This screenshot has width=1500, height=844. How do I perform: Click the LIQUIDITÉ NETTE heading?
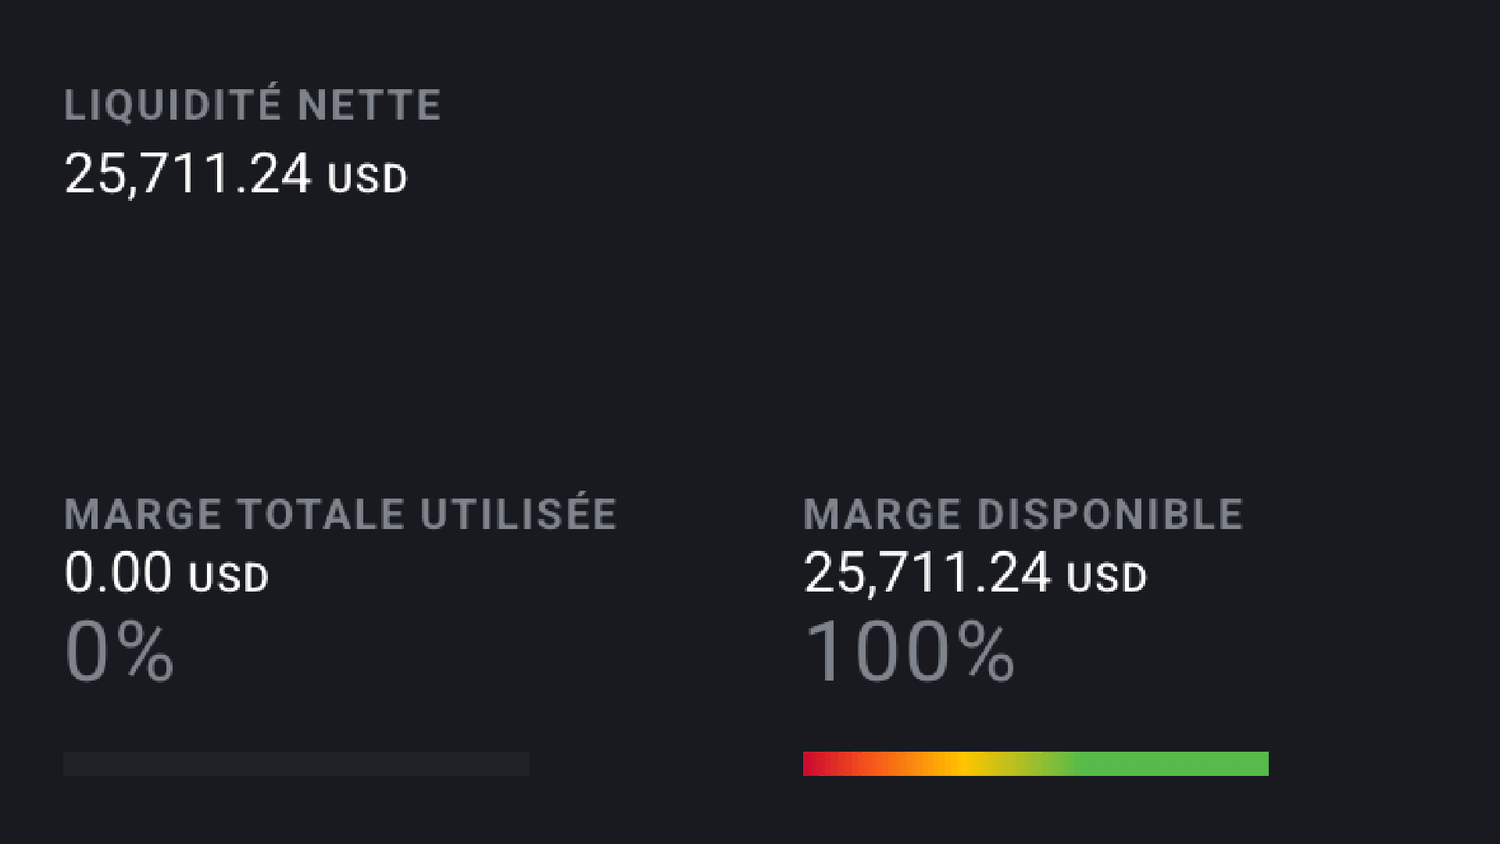tap(252, 105)
